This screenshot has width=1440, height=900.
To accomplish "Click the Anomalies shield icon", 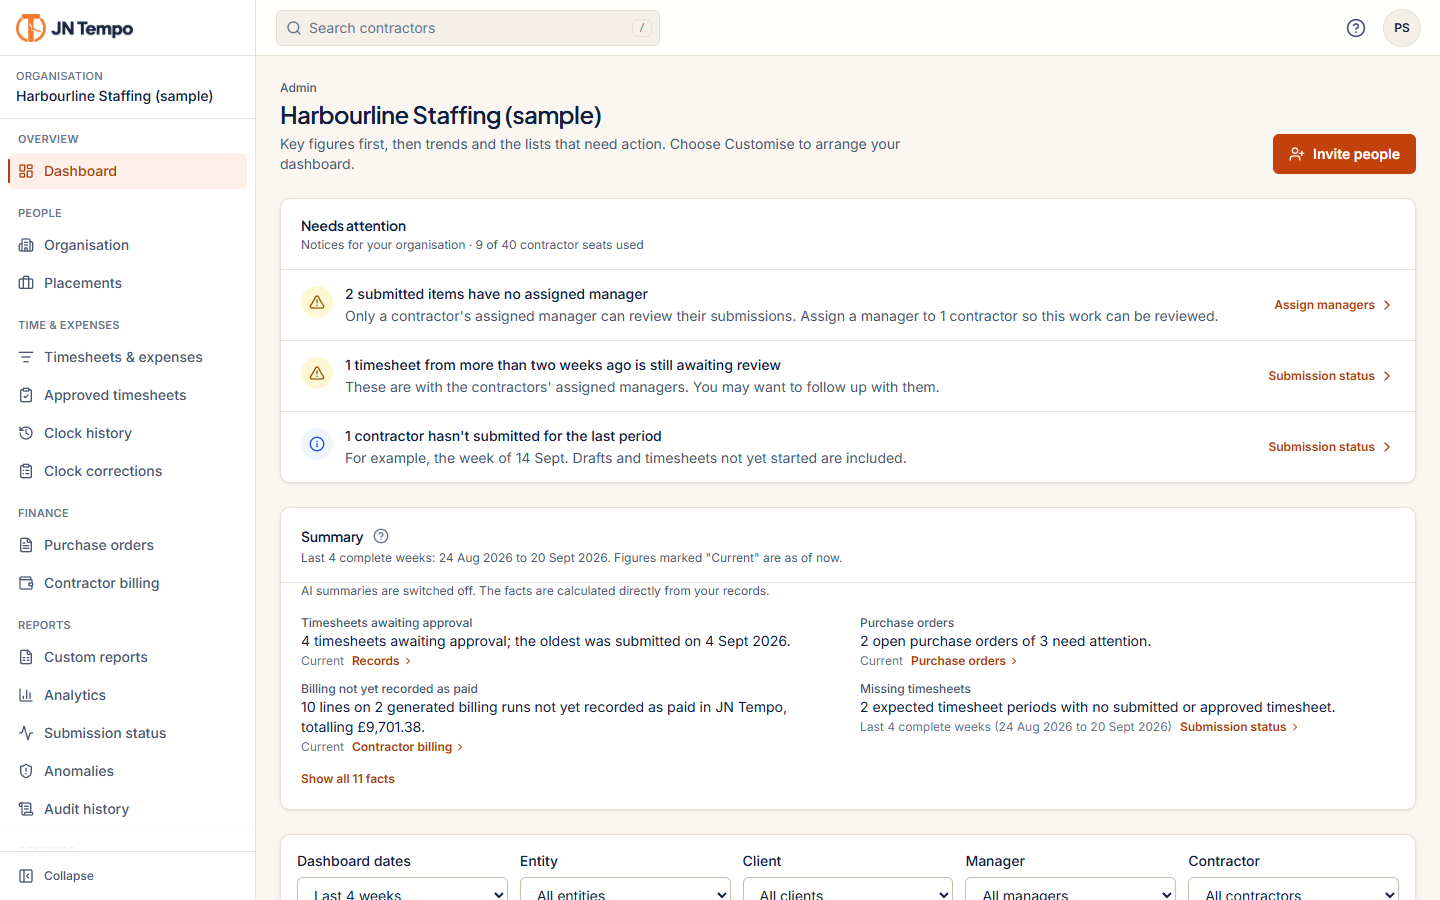I will 26,771.
